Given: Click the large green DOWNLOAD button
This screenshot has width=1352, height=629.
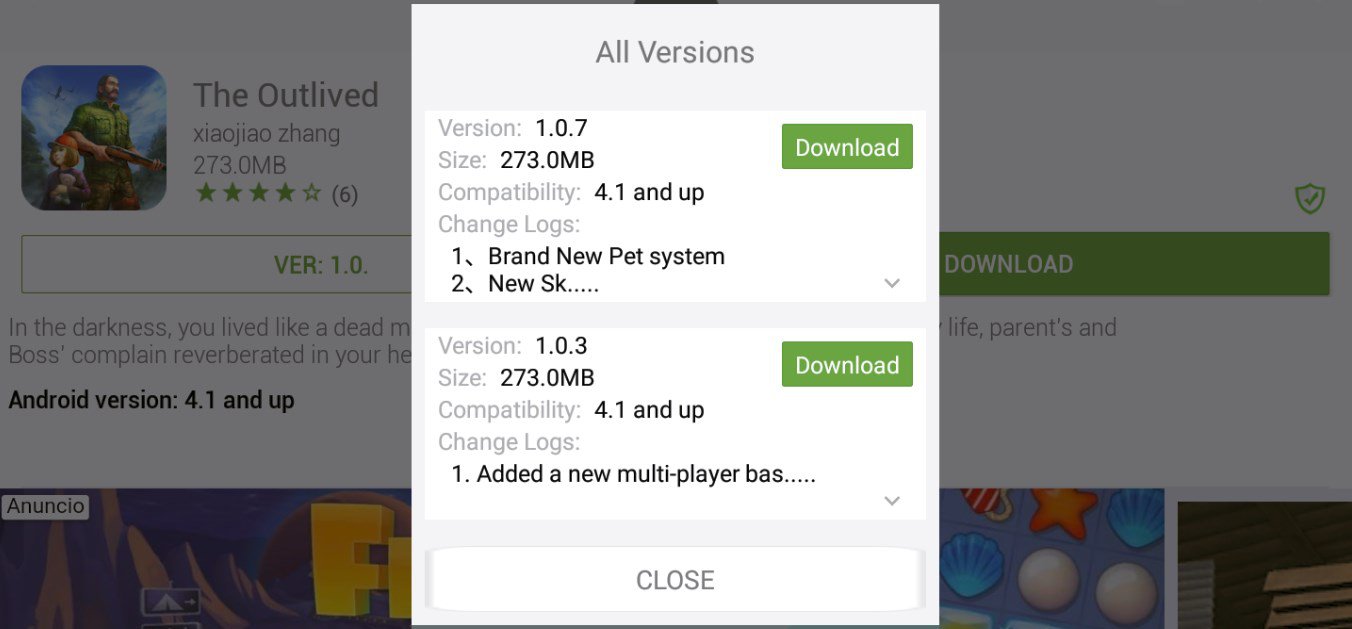Looking at the screenshot, I should pyautogui.click(x=1134, y=264).
